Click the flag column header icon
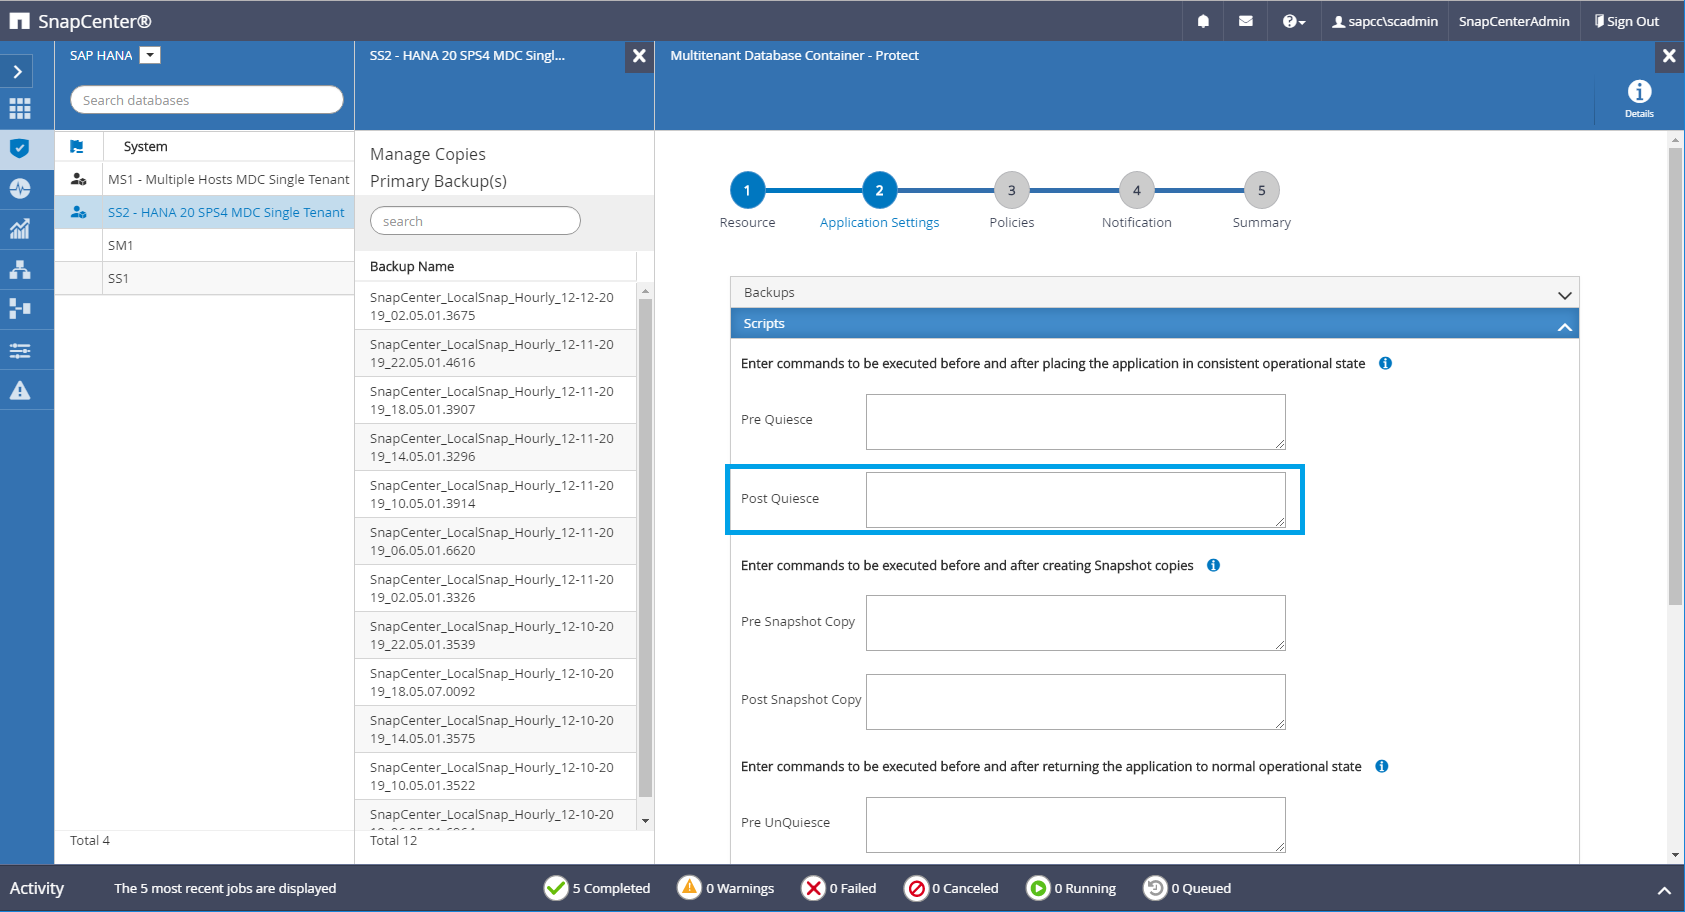This screenshot has height=912, width=1685. point(77,146)
